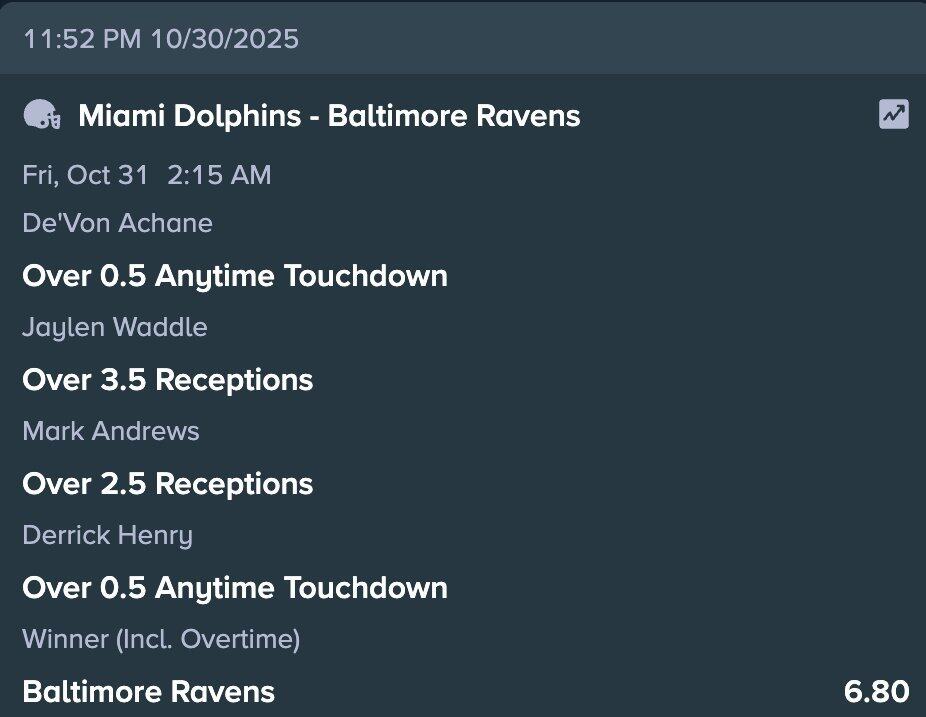Screen dimensions: 926x717
Task: Select Miami Dolphins in the match title
Action: coord(189,116)
